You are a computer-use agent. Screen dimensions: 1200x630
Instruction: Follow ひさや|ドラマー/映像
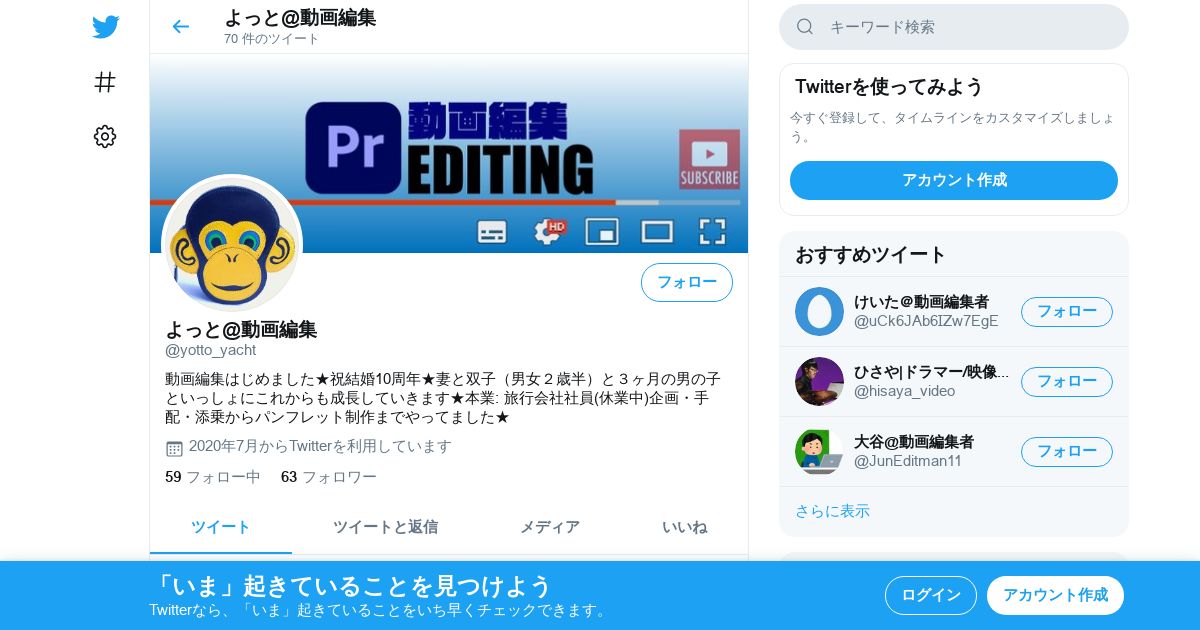click(x=1067, y=381)
